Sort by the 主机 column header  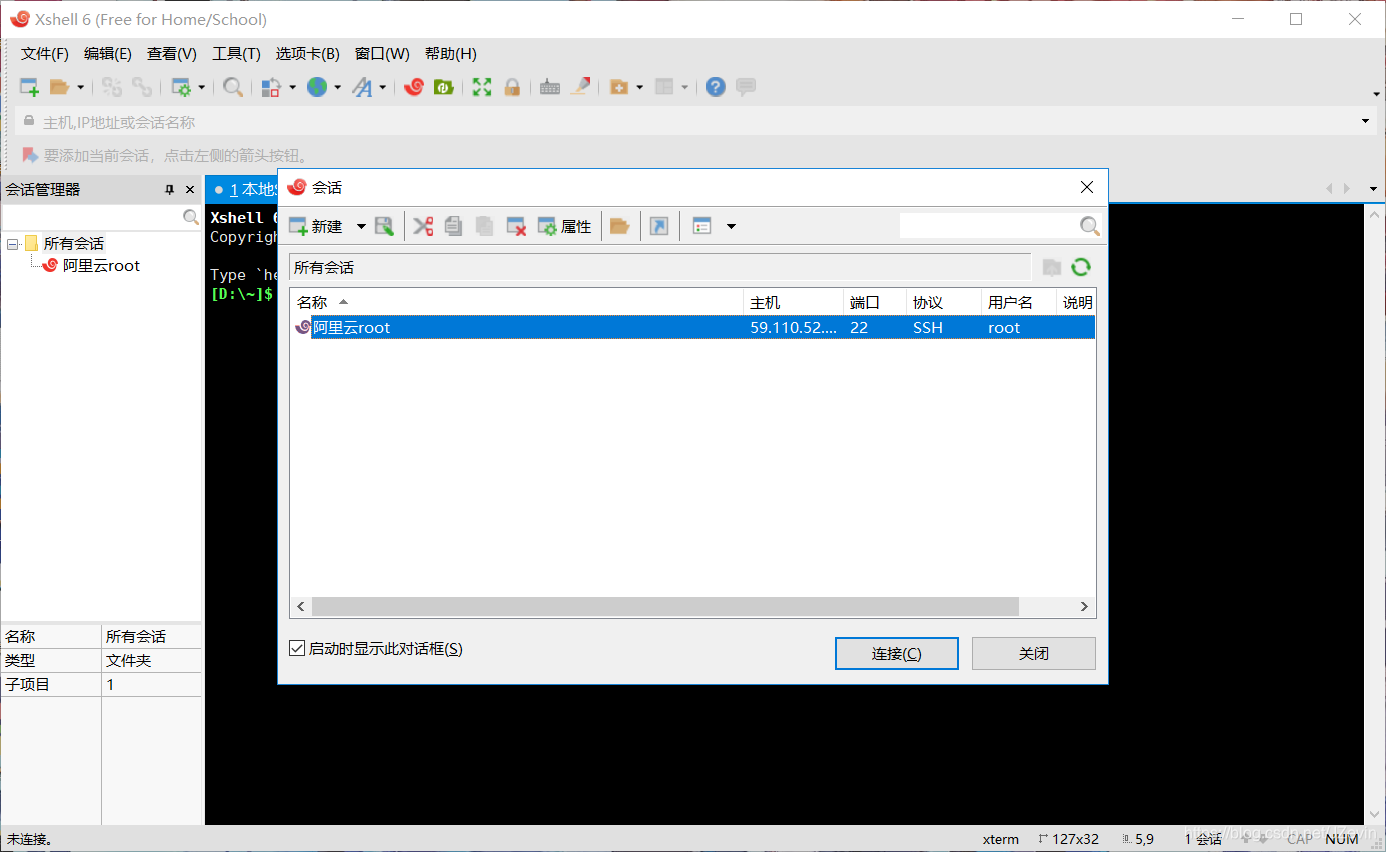pyautogui.click(x=793, y=302)
